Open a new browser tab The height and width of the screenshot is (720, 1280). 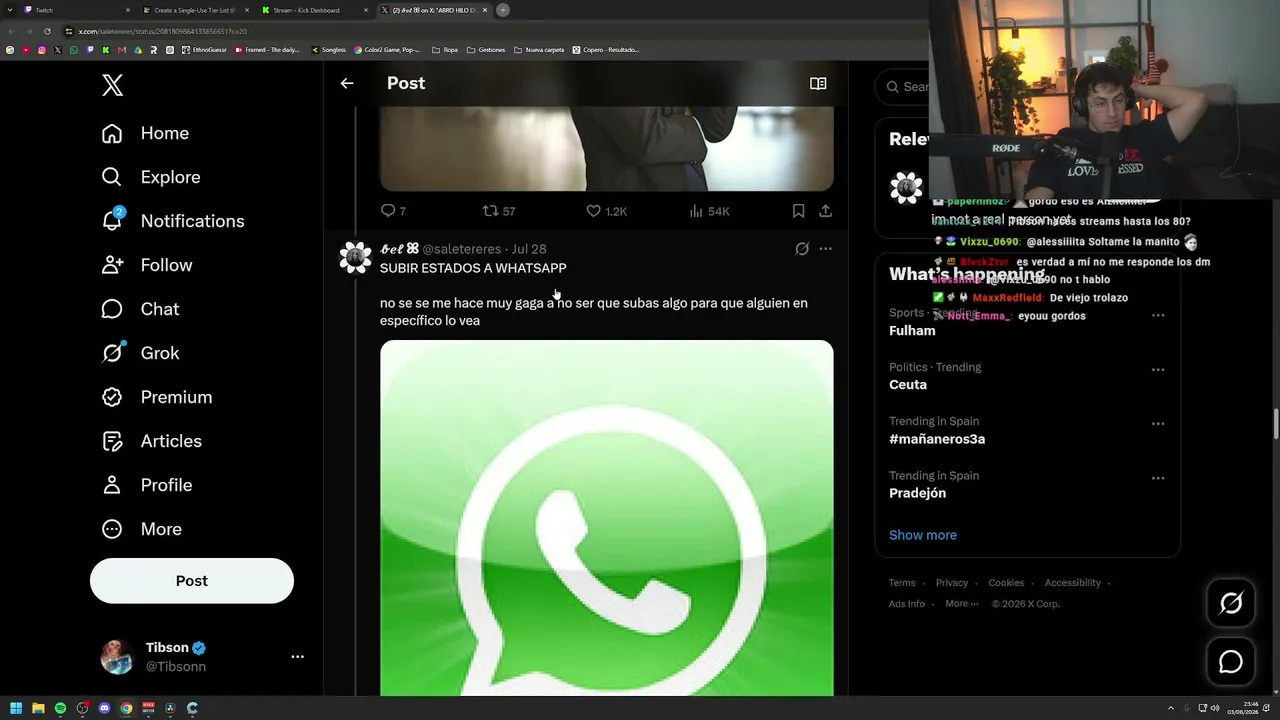pos(503,10)
